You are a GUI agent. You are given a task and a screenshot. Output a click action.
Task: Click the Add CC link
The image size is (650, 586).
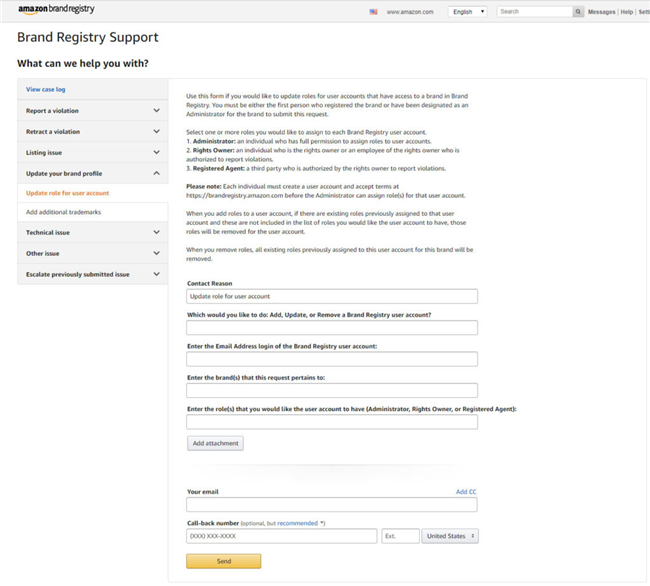pyautogui.click(x=466, y=492)
